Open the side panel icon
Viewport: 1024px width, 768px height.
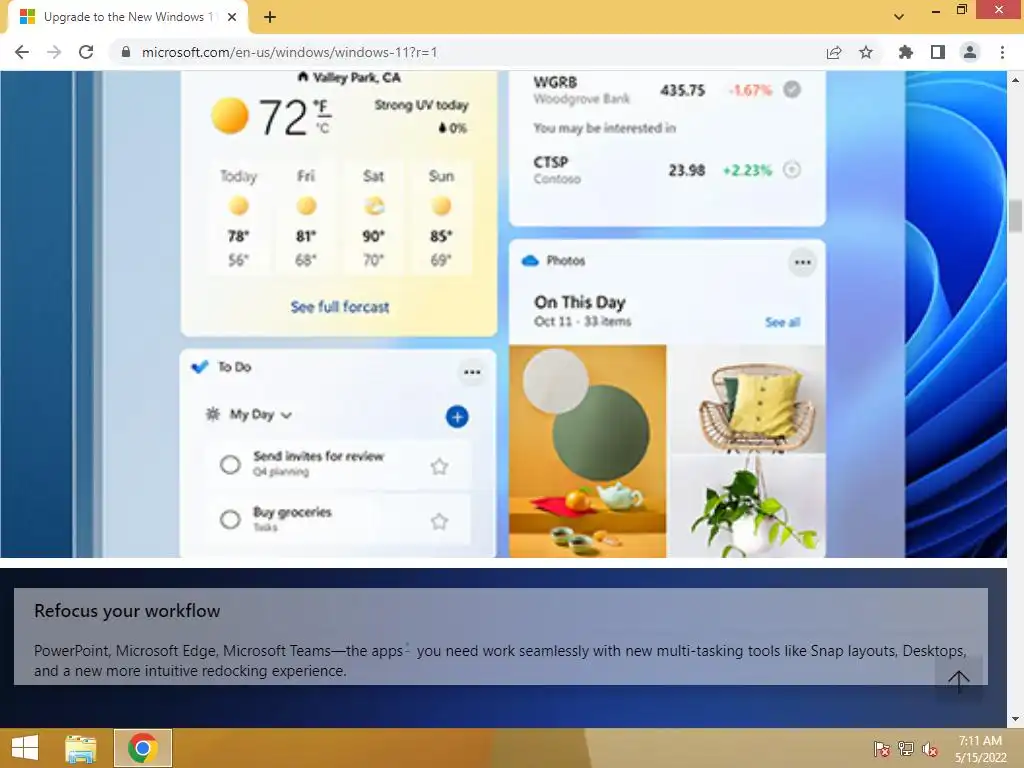coord(938,52)
